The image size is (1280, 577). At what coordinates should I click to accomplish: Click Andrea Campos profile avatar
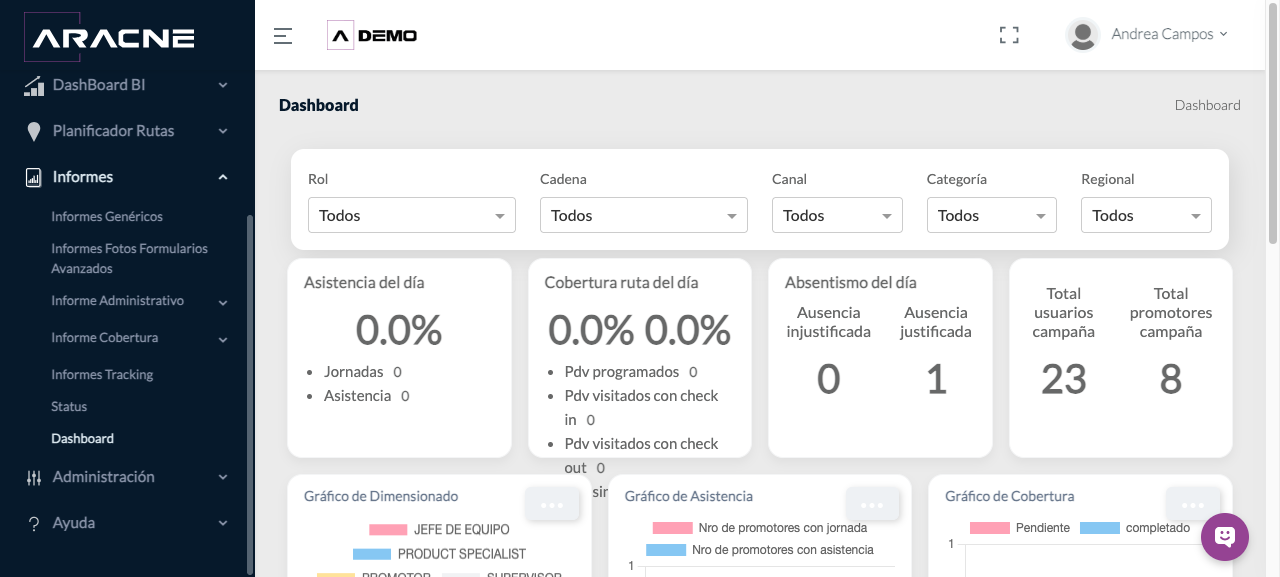click(1083, 35)
